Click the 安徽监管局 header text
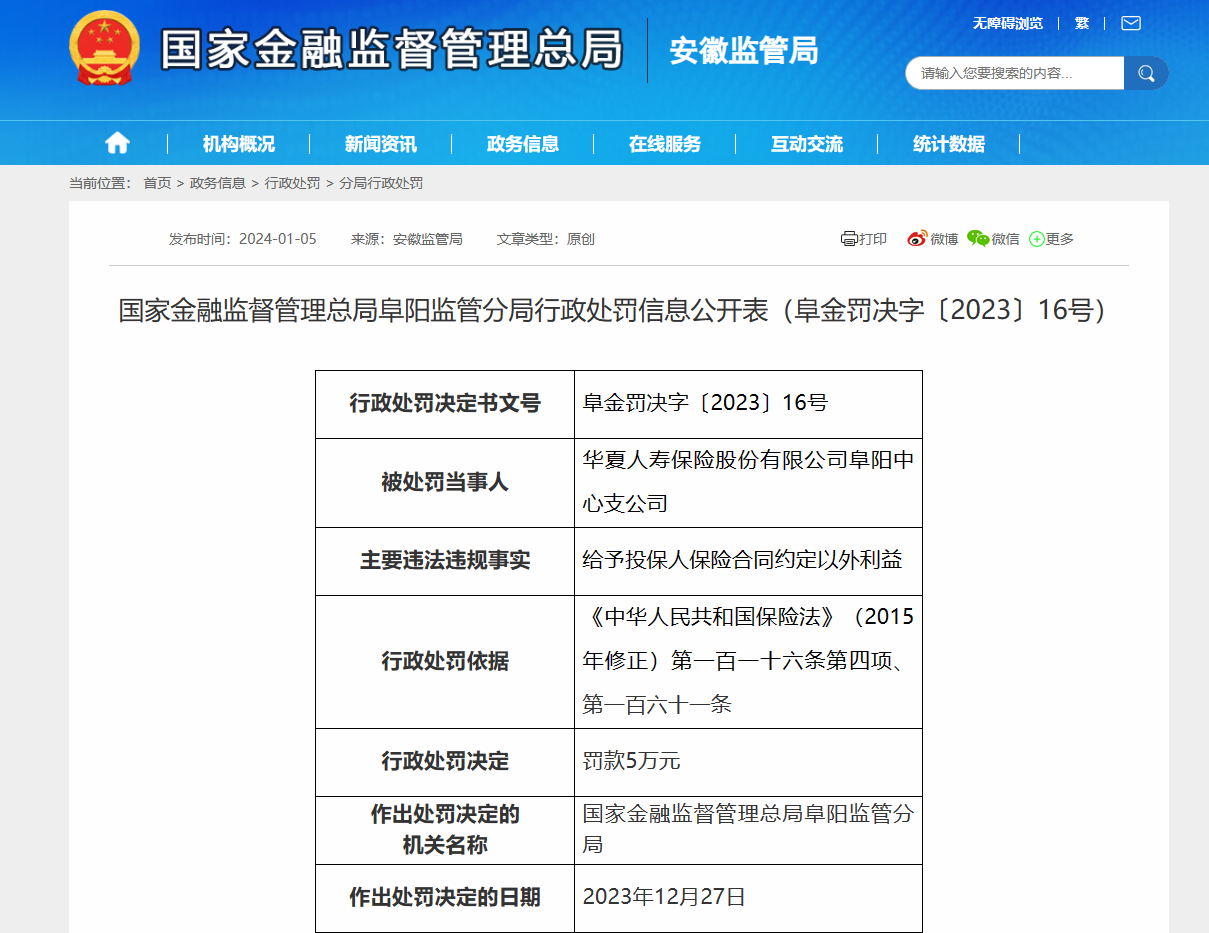 [x=744, y=50]
